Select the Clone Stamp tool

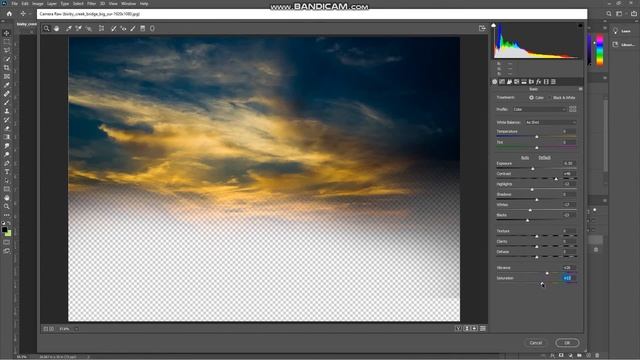point(7,111)
